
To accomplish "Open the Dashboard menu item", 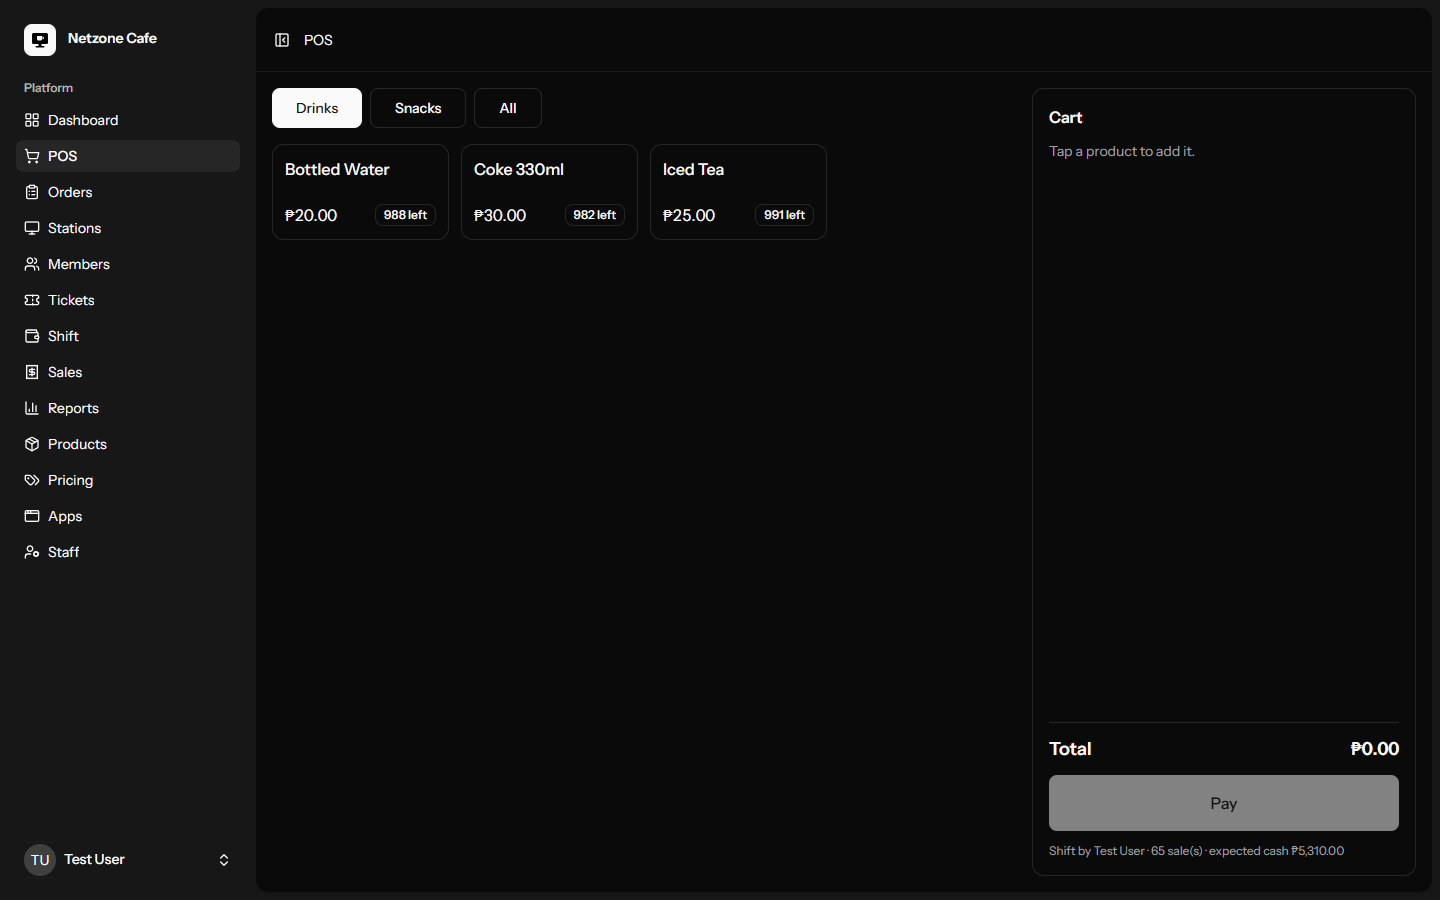I will tap(128, 120).
